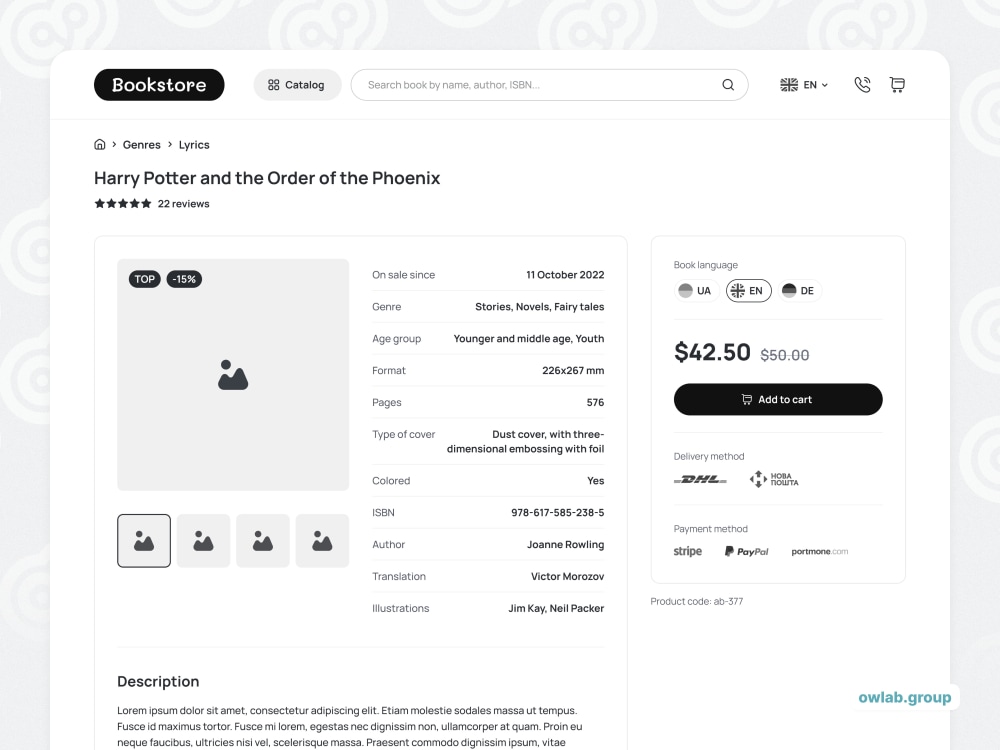The image size is (1000, 750).
Task: Click the five-star rating
Action: click(123, 203)
